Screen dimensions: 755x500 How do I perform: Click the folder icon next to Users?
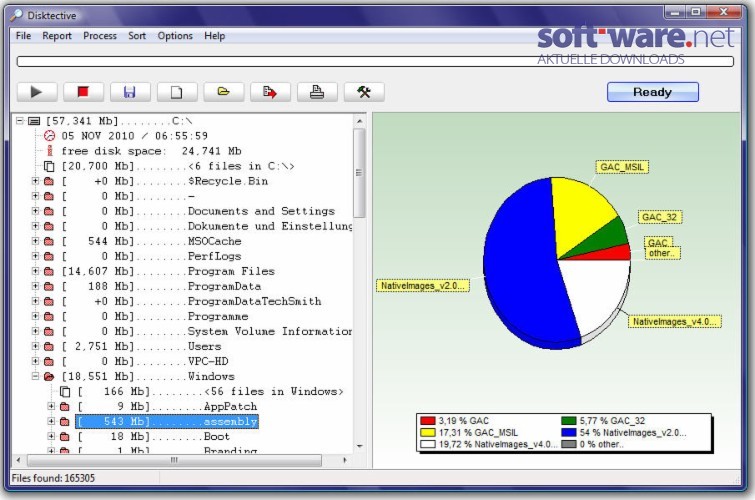pyautogui.click(x=49, y=346)
